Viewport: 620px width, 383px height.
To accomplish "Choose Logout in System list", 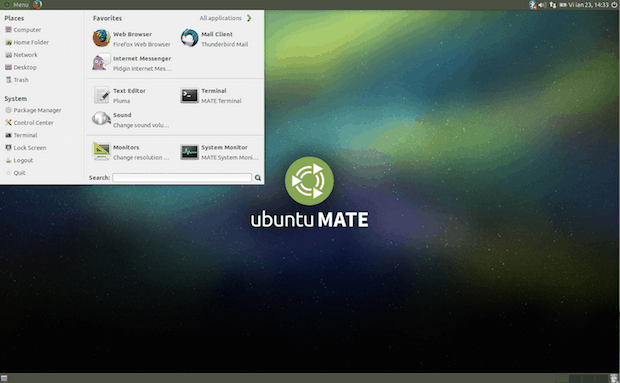I will [x=19, y=160].
